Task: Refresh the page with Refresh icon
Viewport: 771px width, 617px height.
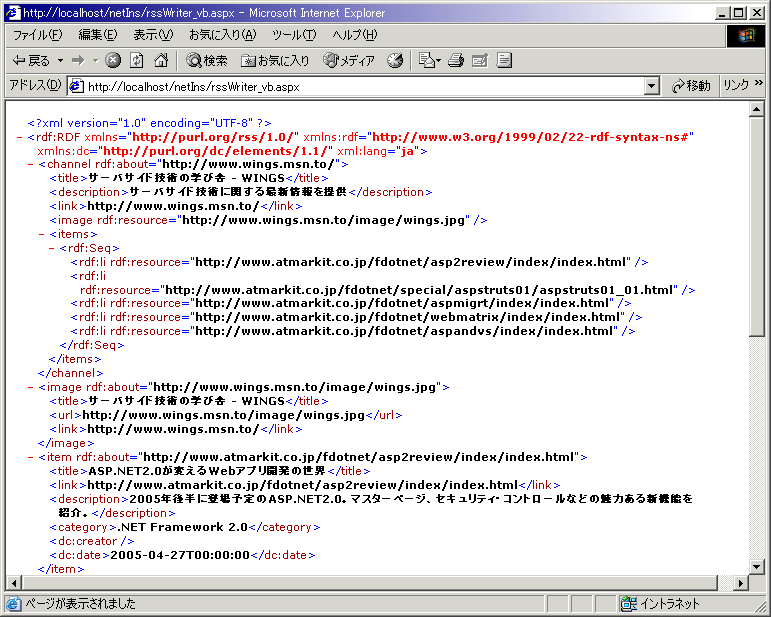Action: (x=137, y=60)
